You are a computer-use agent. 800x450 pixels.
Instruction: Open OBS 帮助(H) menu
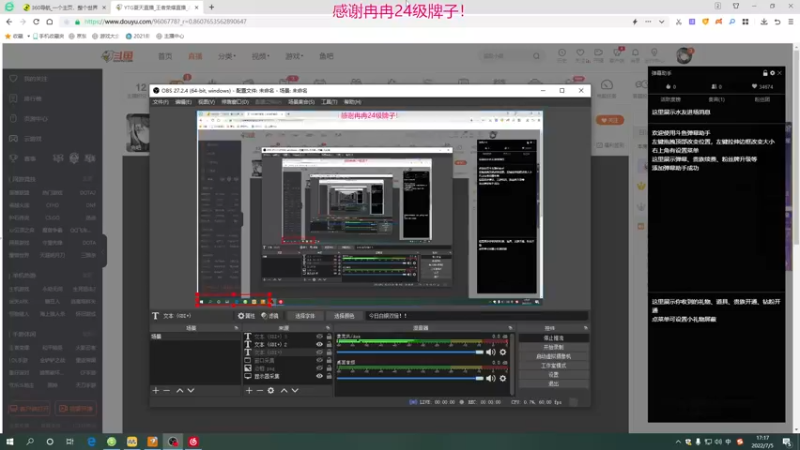(352, 102)
